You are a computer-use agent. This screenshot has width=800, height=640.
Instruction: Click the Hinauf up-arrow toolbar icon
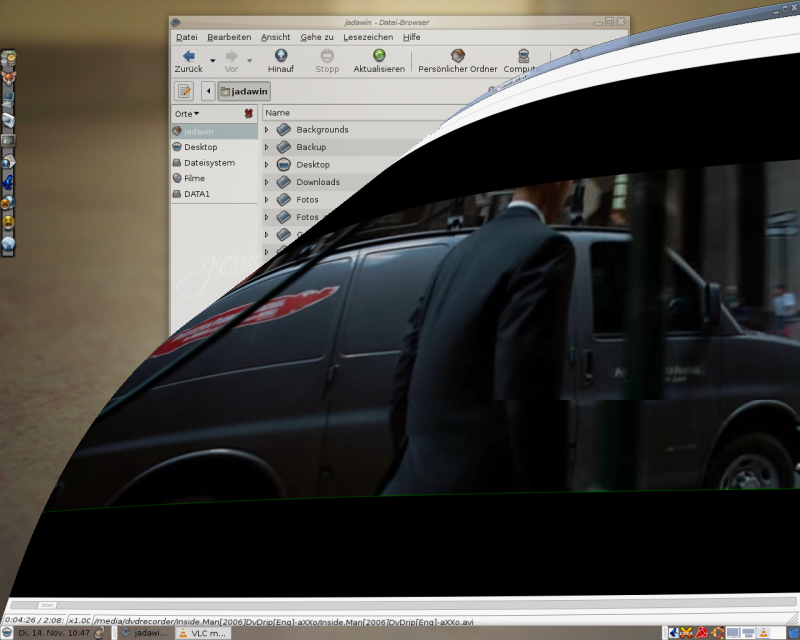tap(281, 55)
